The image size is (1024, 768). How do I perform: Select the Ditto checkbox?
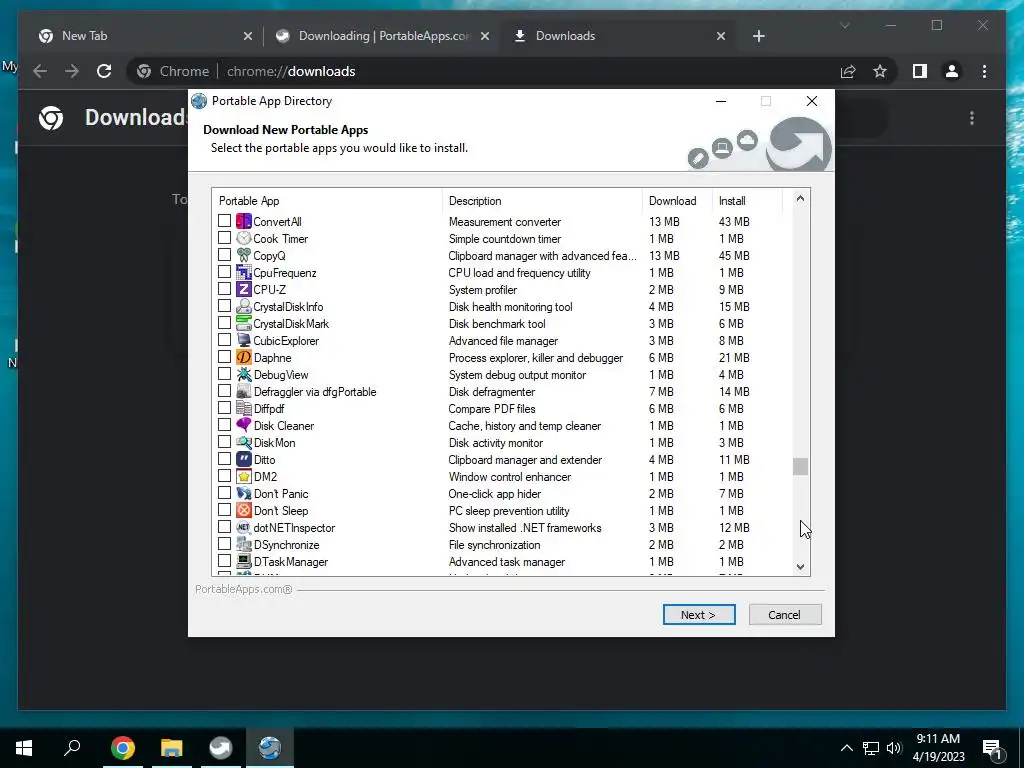[224, 458]
